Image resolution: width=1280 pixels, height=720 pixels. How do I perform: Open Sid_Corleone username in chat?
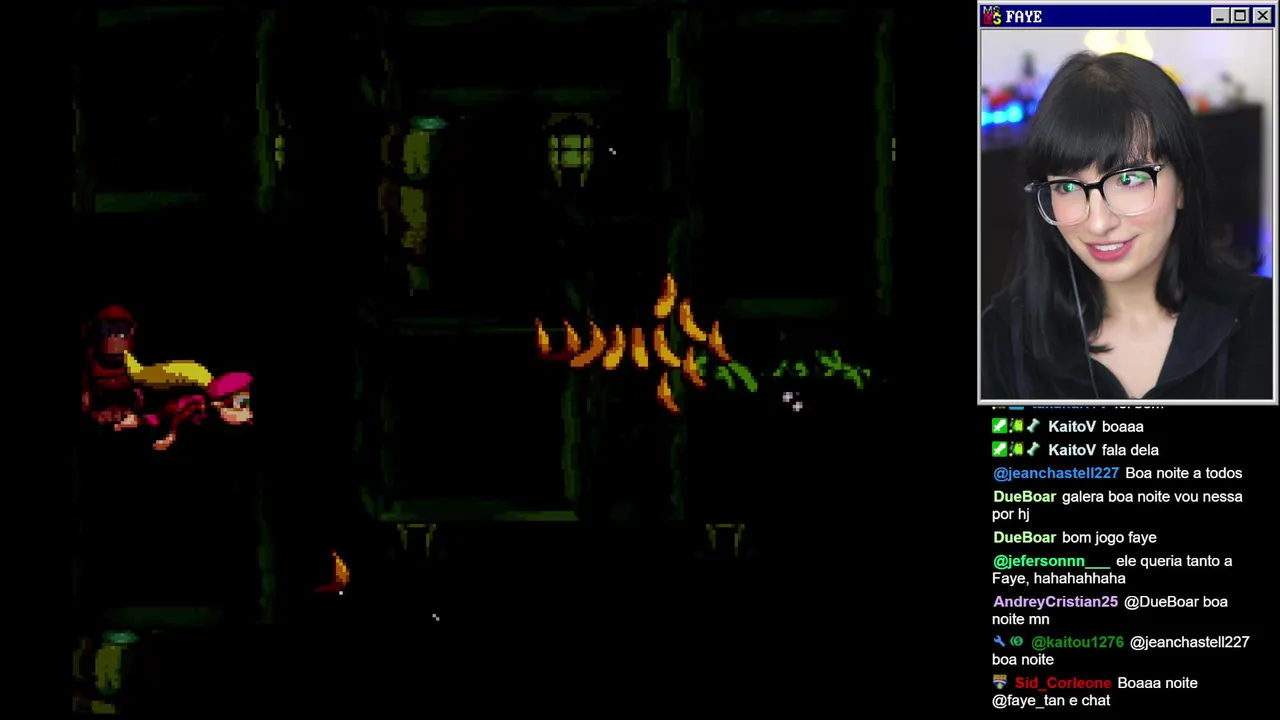pyautogui.click(x=1062, y=683)
